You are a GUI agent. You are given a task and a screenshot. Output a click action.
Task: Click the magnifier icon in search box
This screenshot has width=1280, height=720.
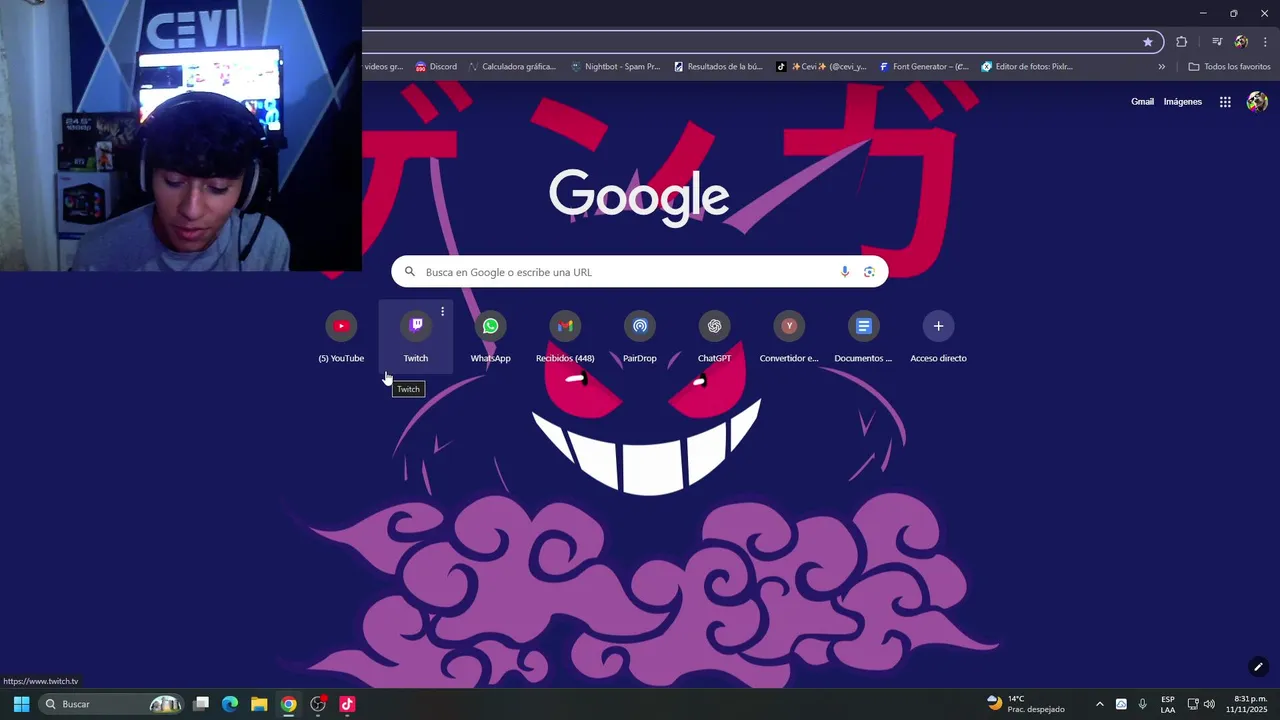409,272
